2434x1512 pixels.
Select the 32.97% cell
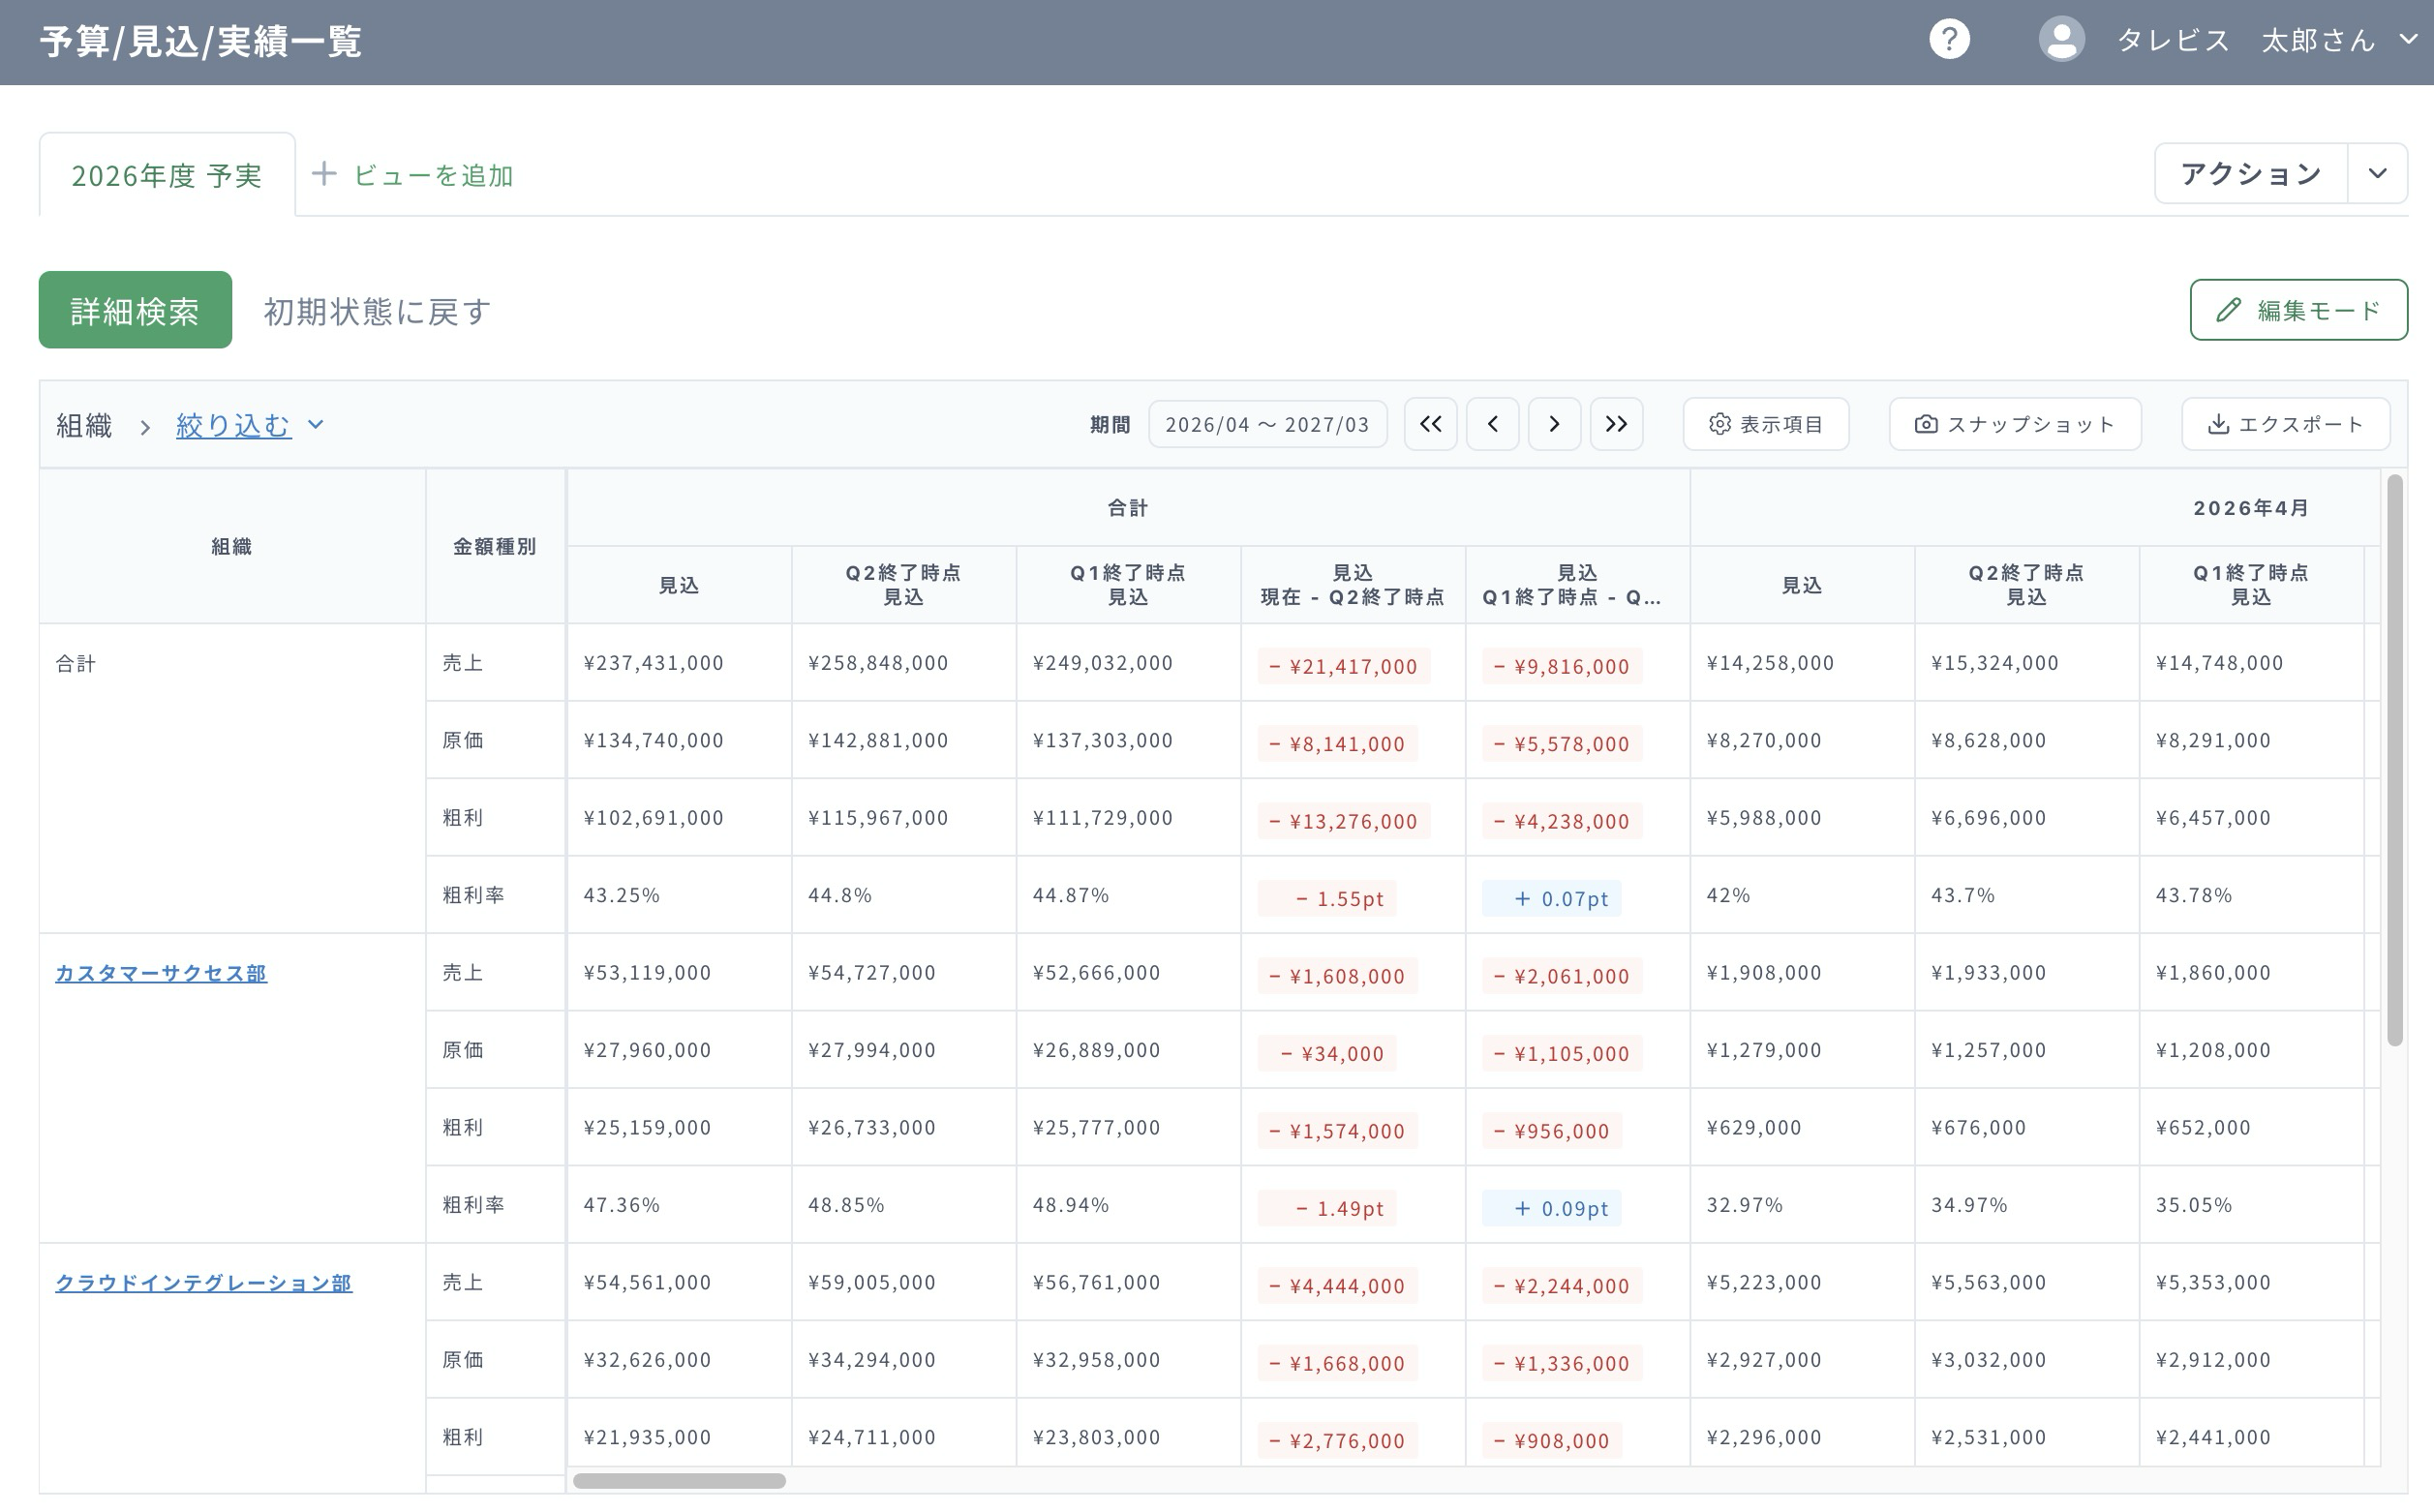pos(1802,1205)
